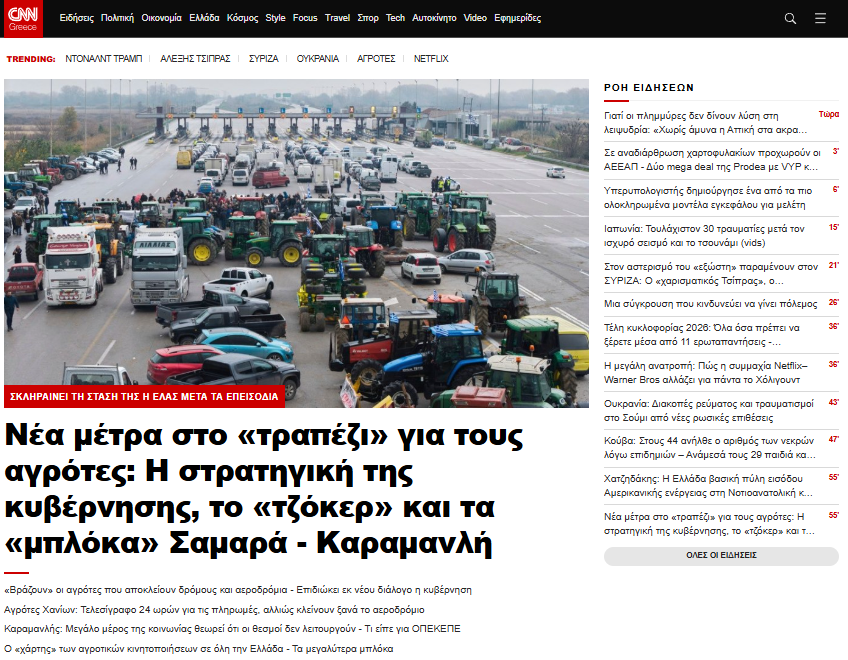Go to the Οικονομία section
Screen dimensions: 848x660
(161, 18)
